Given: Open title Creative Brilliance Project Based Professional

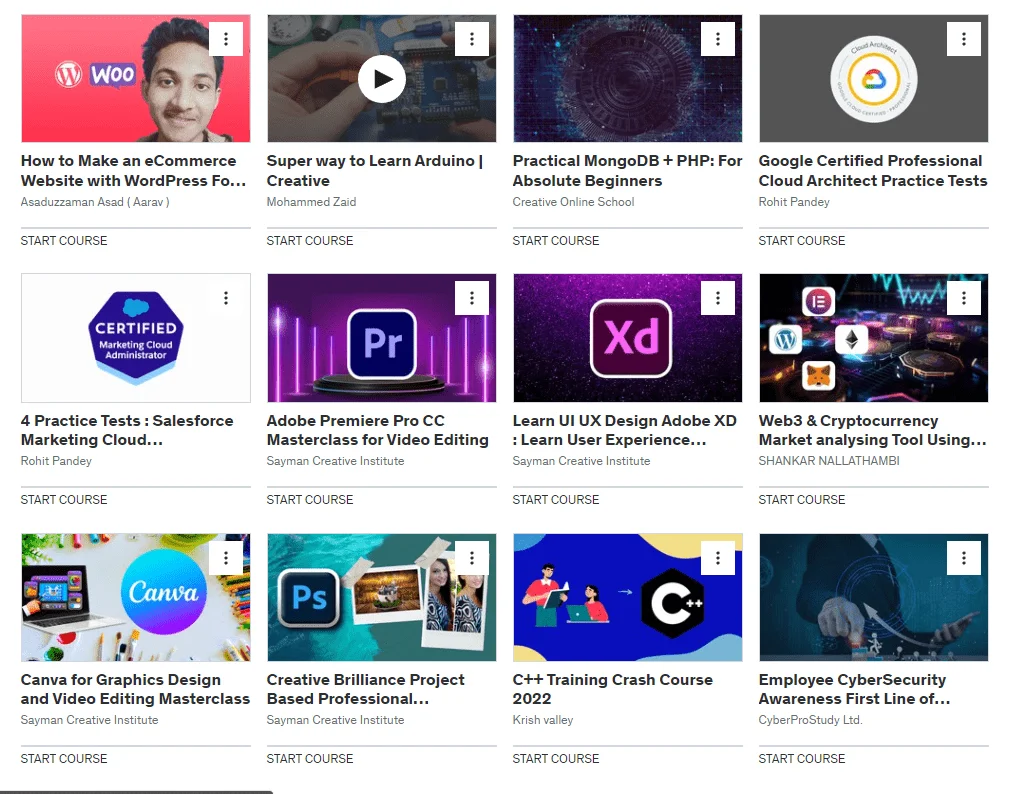Looking at the screenshot, I should tap(365, 689).
